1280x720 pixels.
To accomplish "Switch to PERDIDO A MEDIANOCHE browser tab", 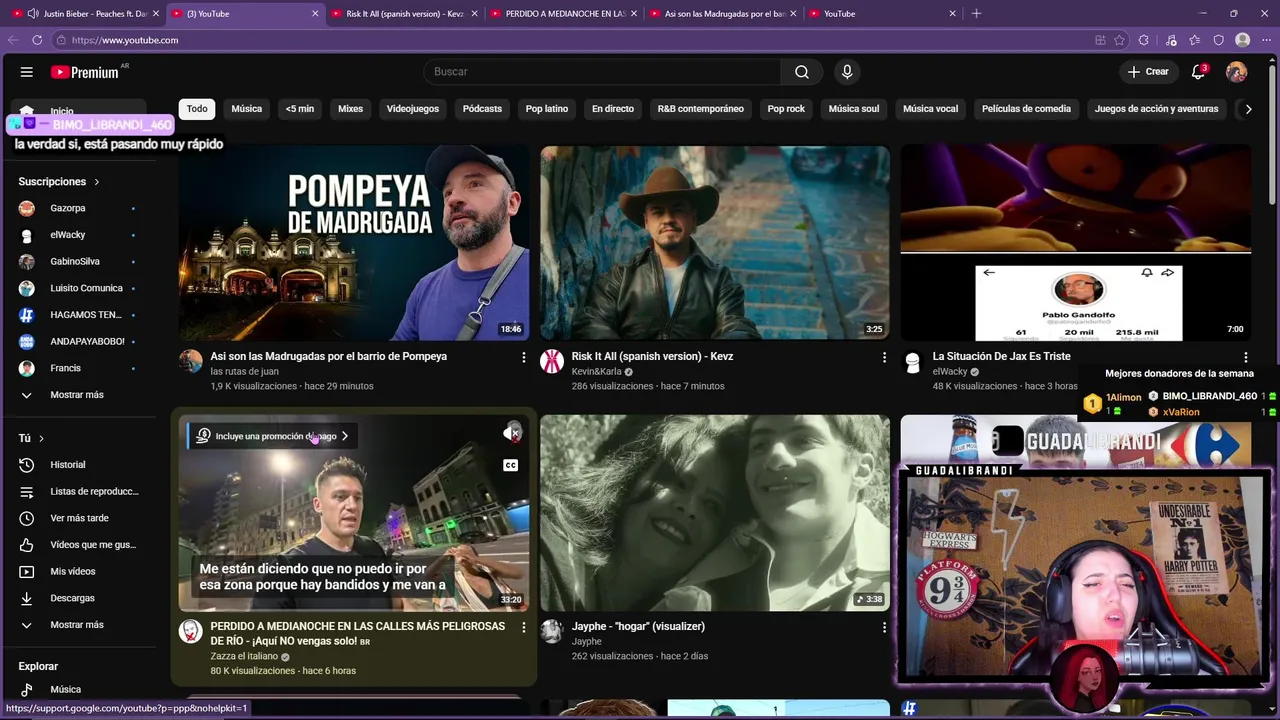I will point(564,14).
